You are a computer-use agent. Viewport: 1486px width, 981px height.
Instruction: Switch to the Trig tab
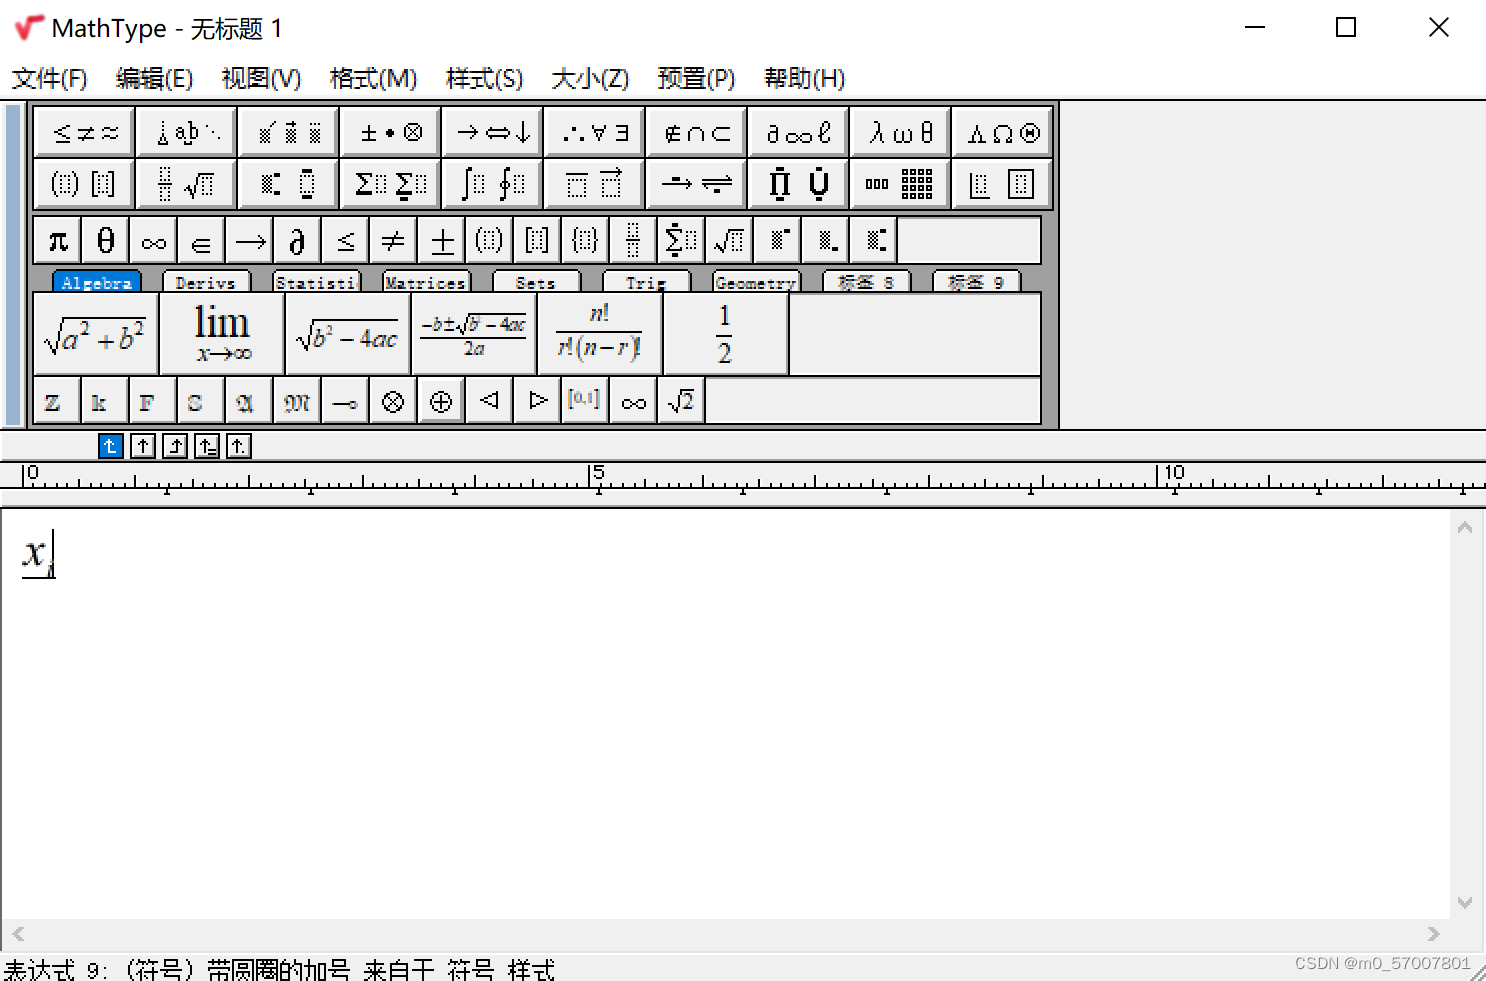click(646, 283)
